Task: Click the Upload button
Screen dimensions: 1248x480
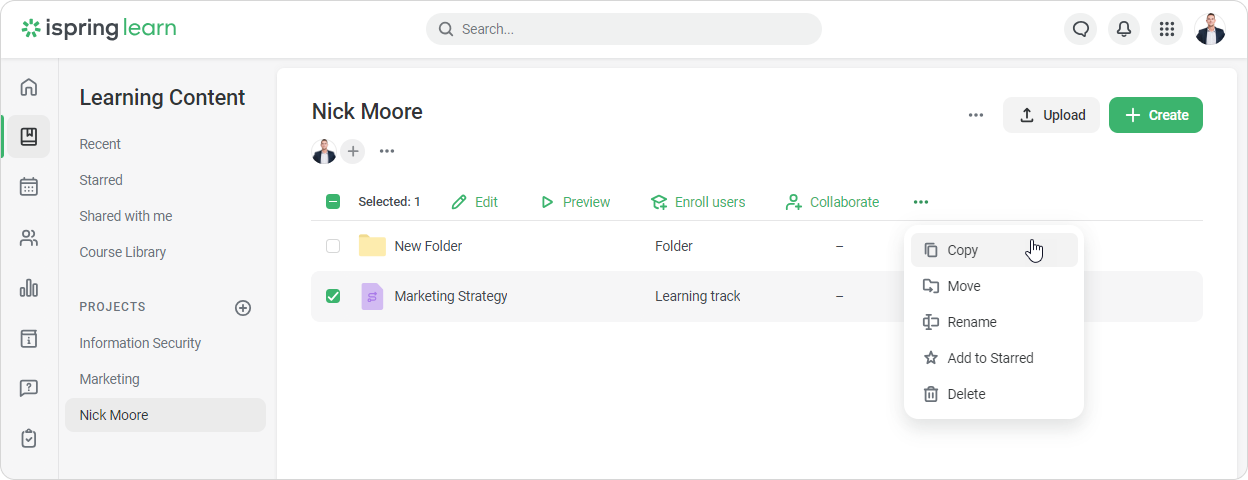Action: tap(1051, 115)
